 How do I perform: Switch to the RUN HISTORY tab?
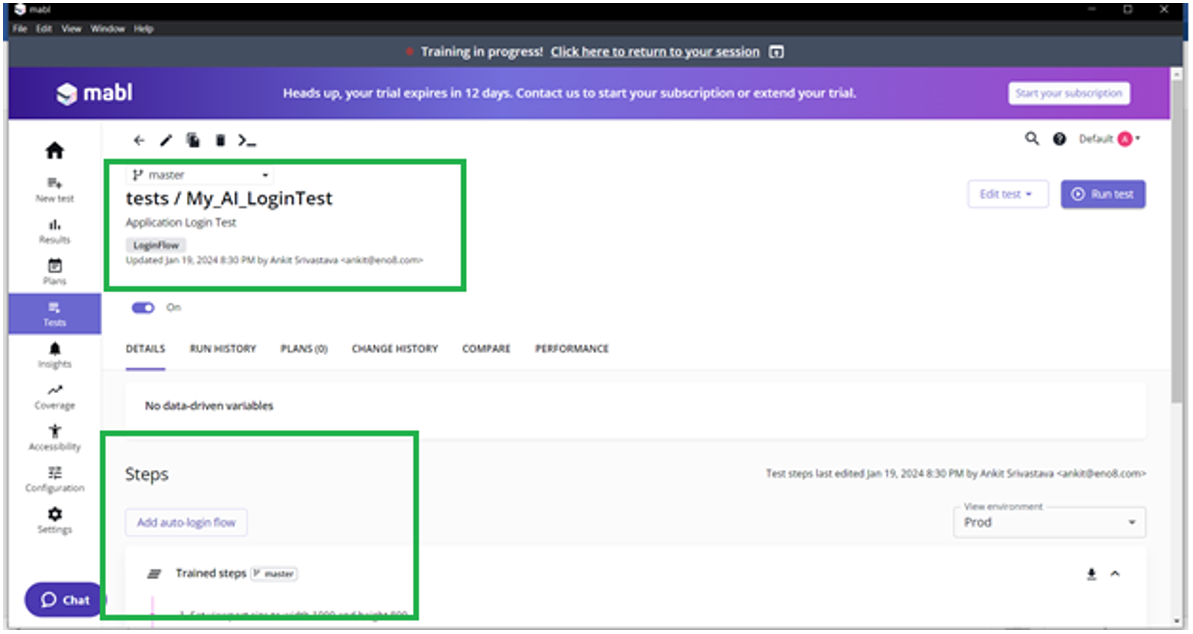coord(223,349)
